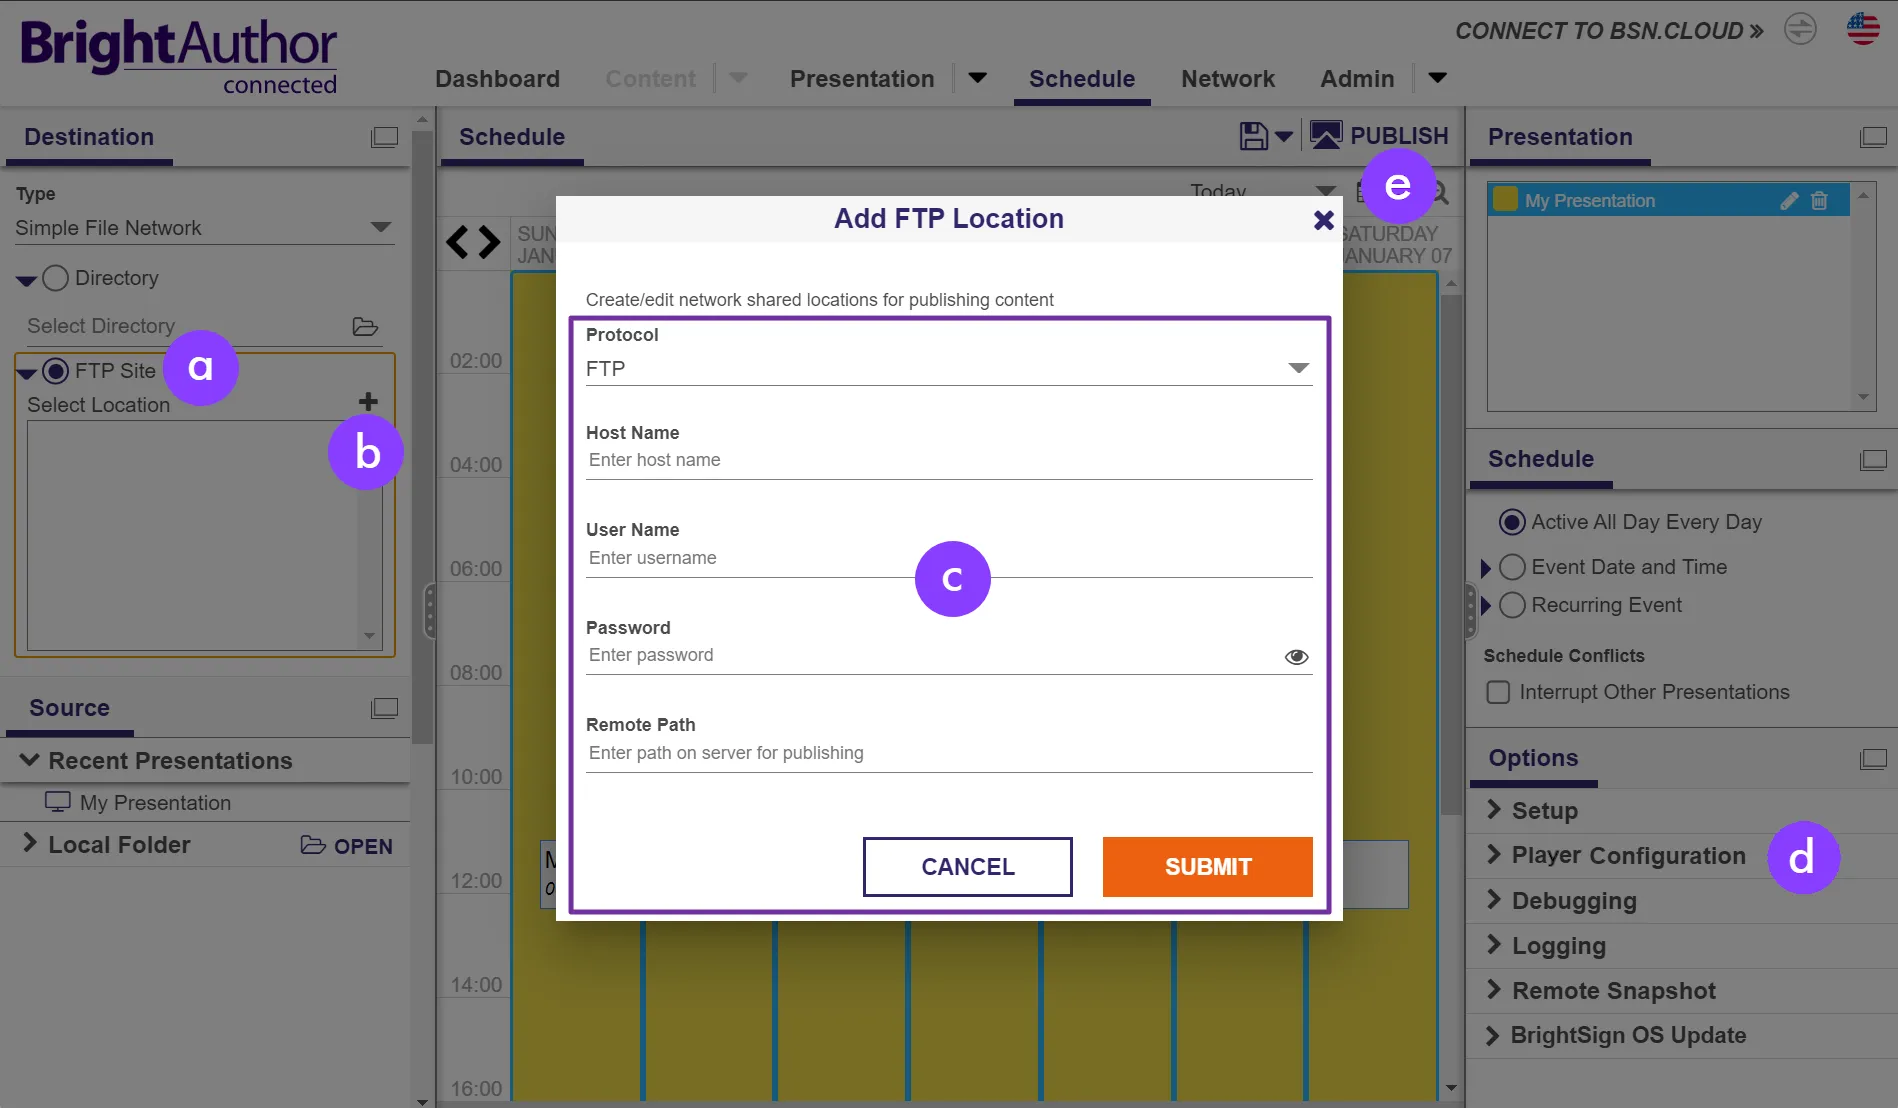This screenshot has height=1108, width=1898.
Task: Click the browse directory folder icon
Action: (365, 327)
